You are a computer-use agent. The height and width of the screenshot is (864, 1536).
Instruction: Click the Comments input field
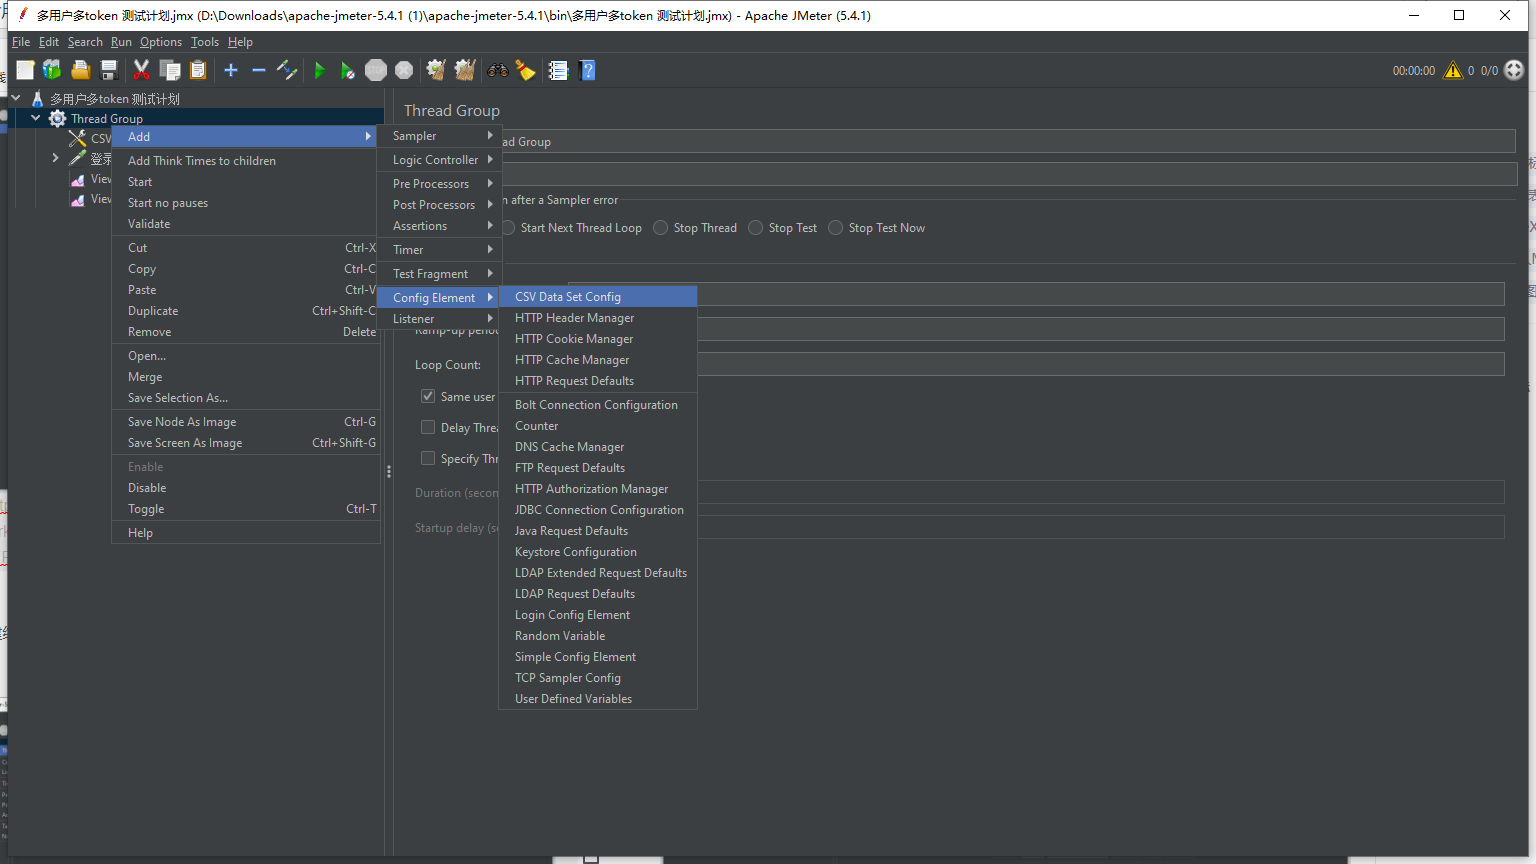pos(1008,175)
